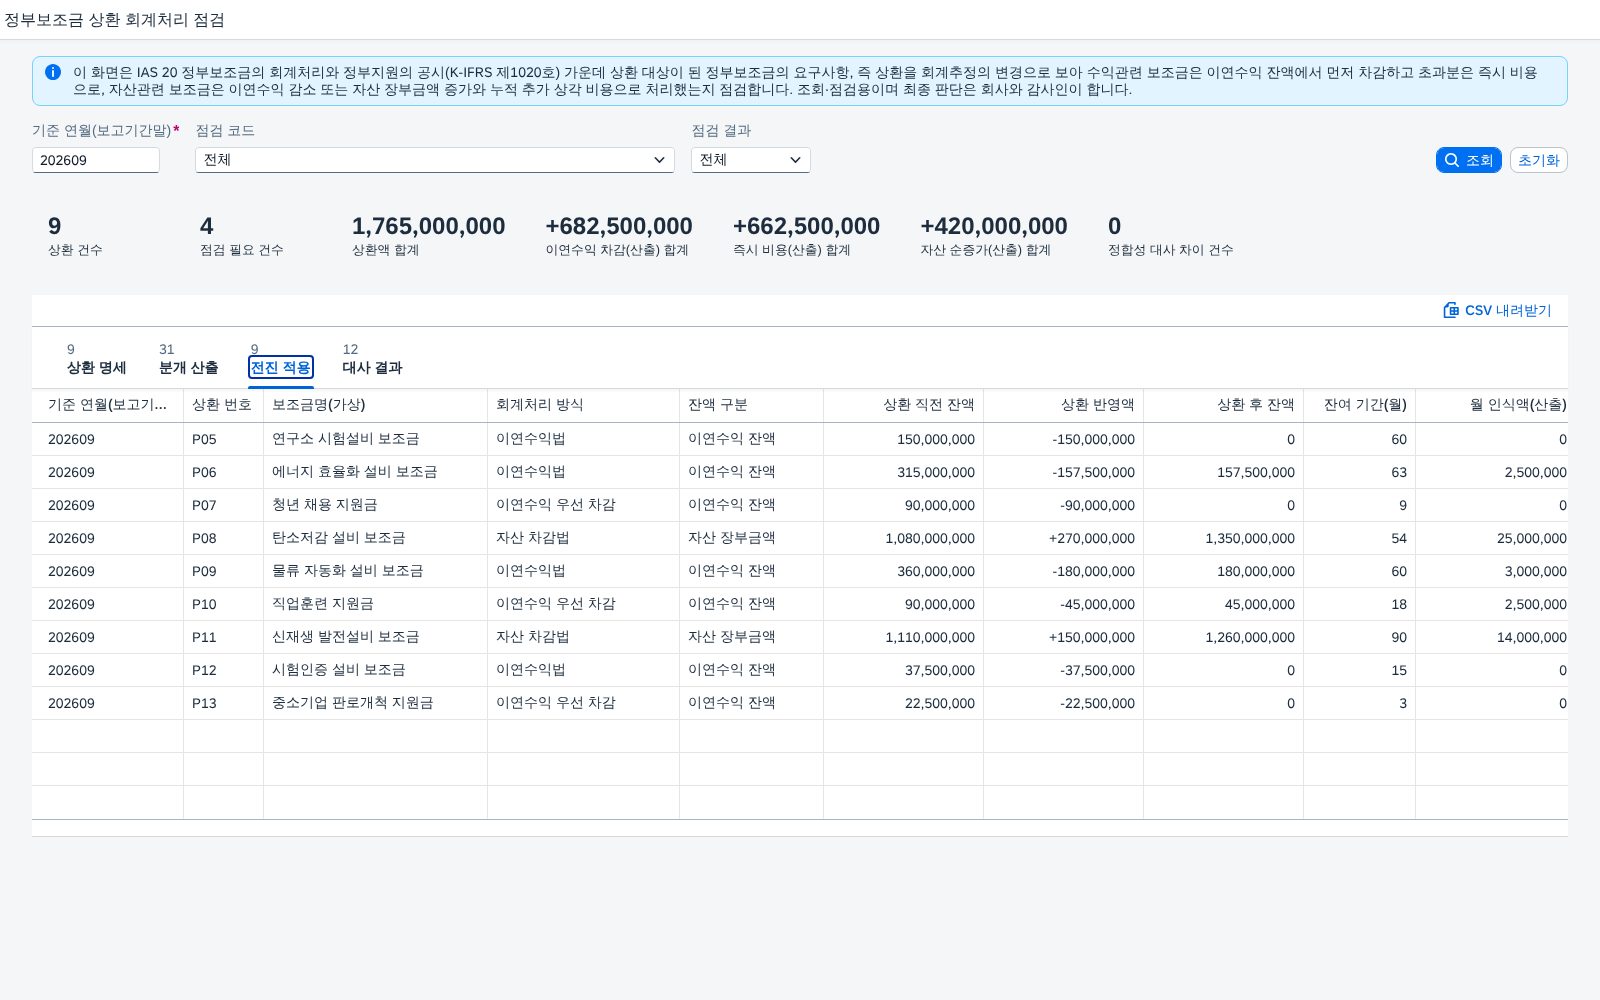
Task: Open the 점검 결과 dropdown
Action: click(751, 160)
